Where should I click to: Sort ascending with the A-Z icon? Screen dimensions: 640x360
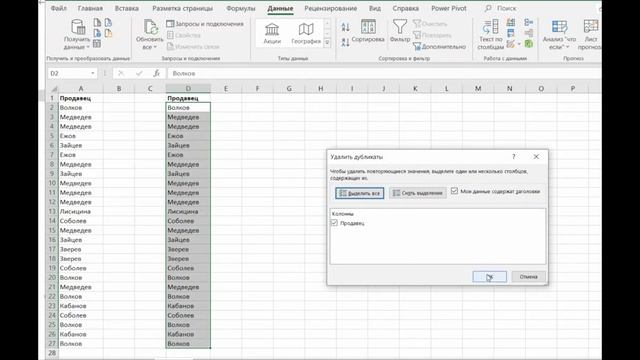(x=345, y=27)
